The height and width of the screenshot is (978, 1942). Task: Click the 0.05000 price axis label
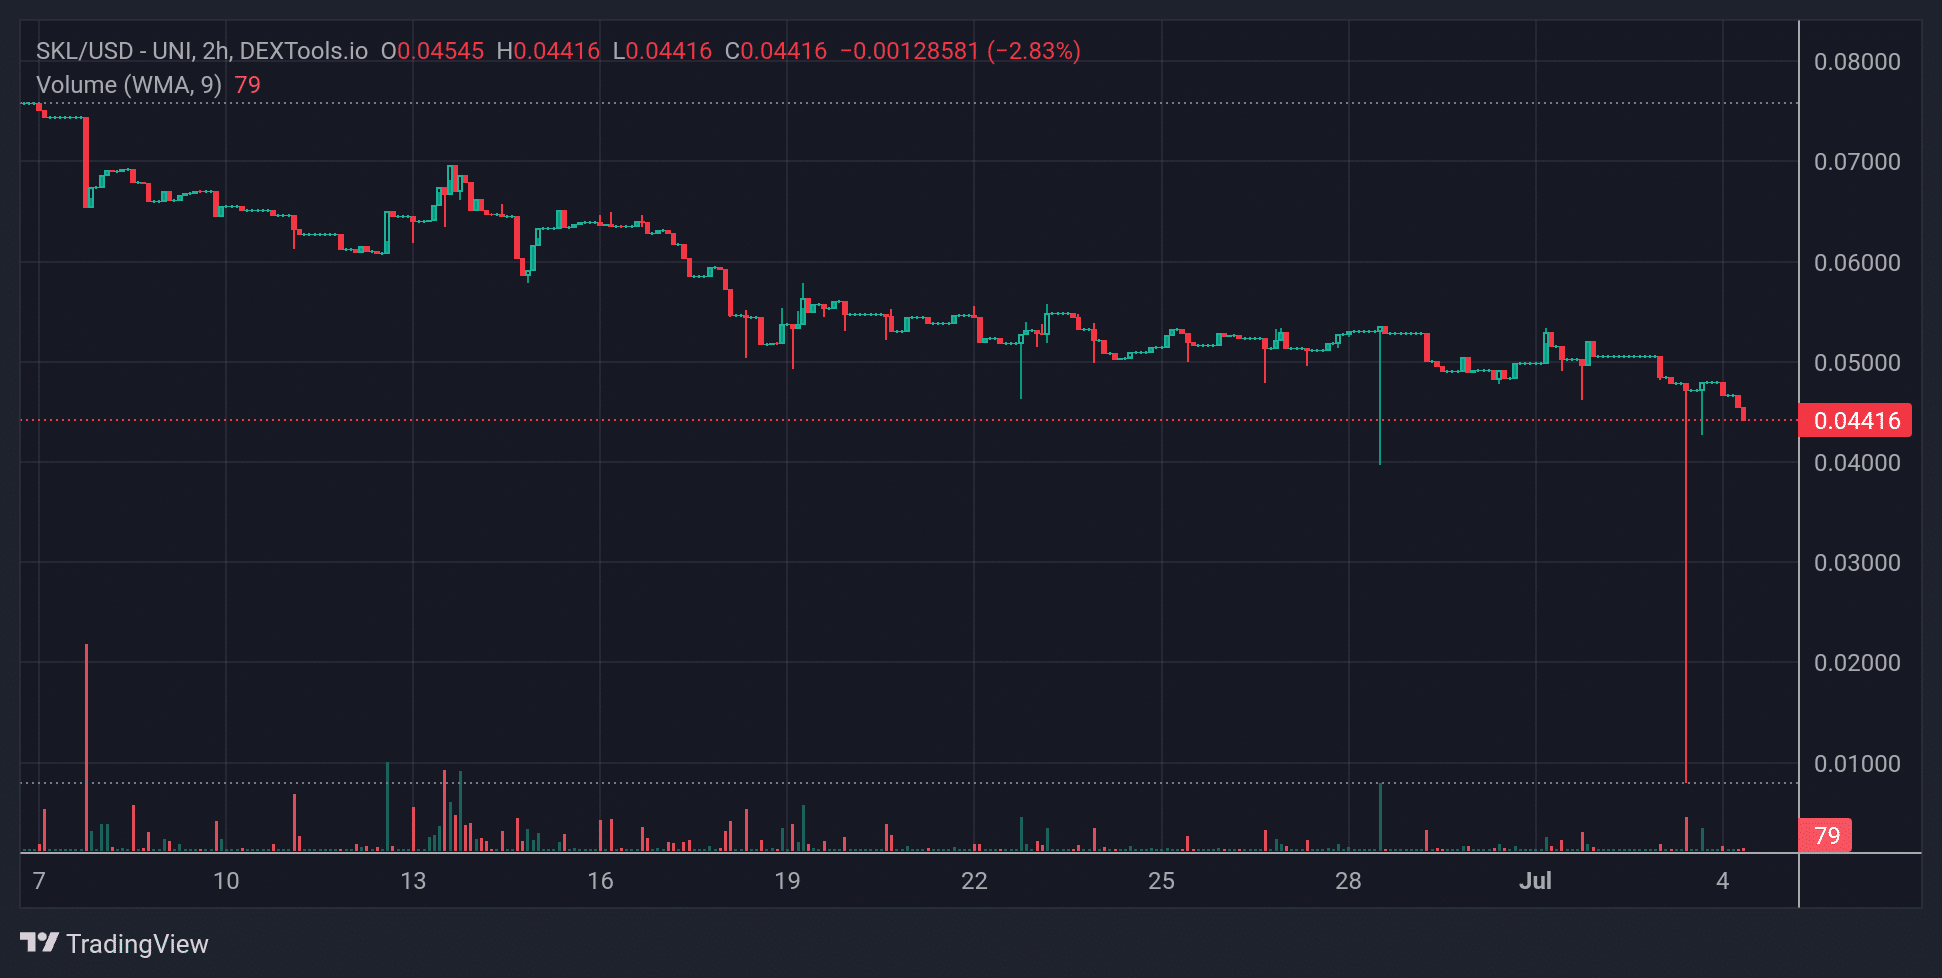click(x=1857, y=363)
